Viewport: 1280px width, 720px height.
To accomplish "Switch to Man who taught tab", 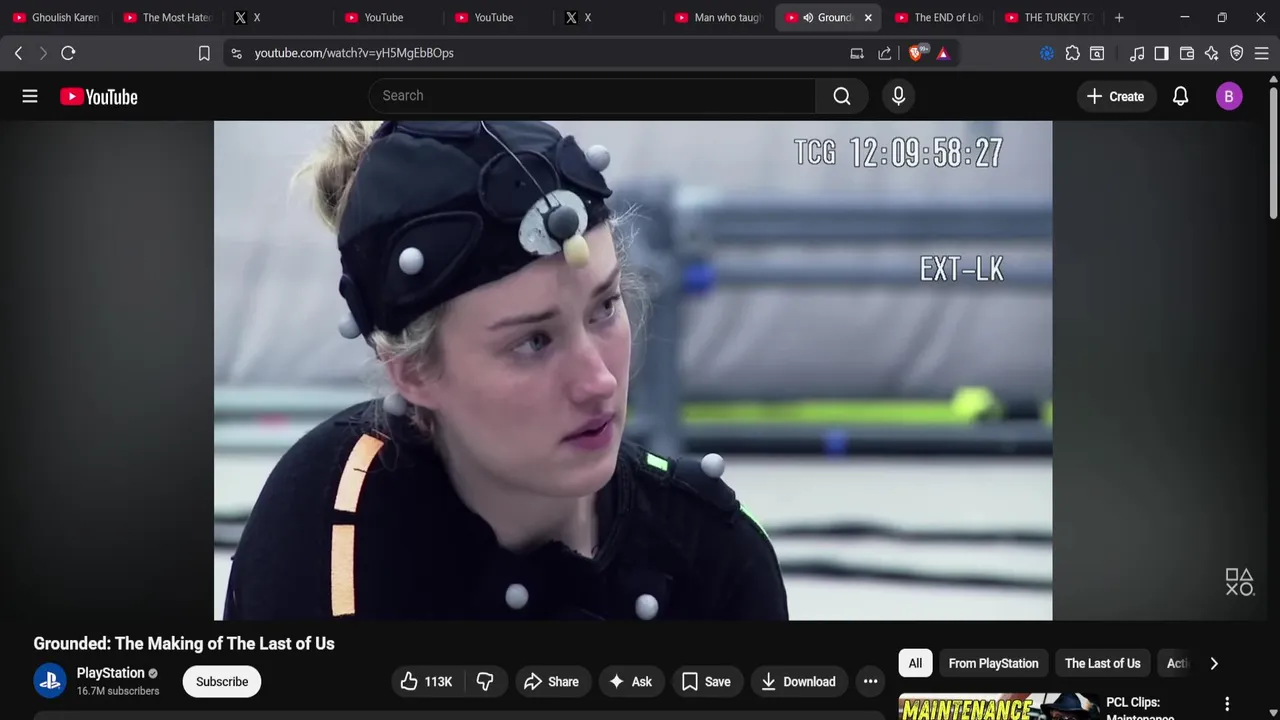I will point(717,17).
